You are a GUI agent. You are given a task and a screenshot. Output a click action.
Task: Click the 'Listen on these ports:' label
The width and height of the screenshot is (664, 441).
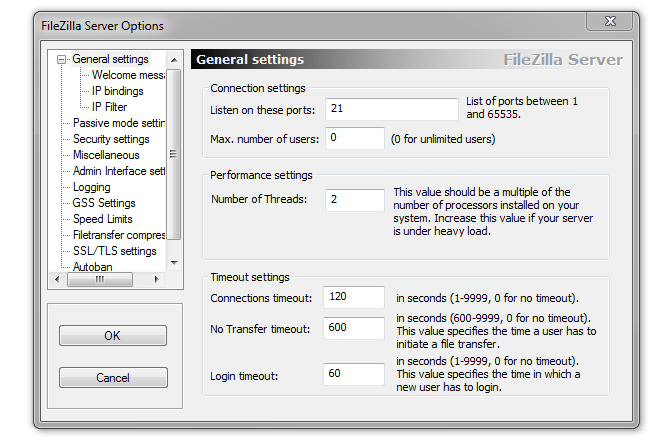click(x=263, y=110)
